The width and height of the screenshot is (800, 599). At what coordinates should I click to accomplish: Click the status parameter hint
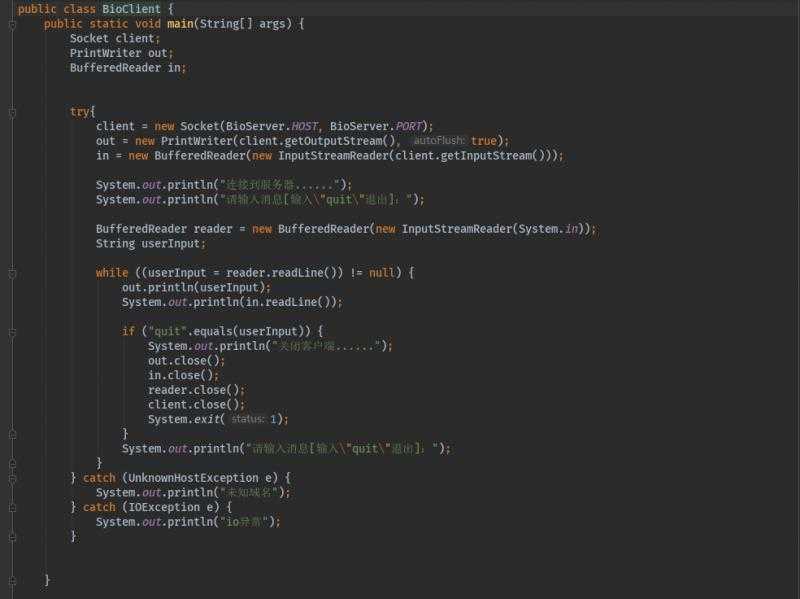tap(248, 419)
